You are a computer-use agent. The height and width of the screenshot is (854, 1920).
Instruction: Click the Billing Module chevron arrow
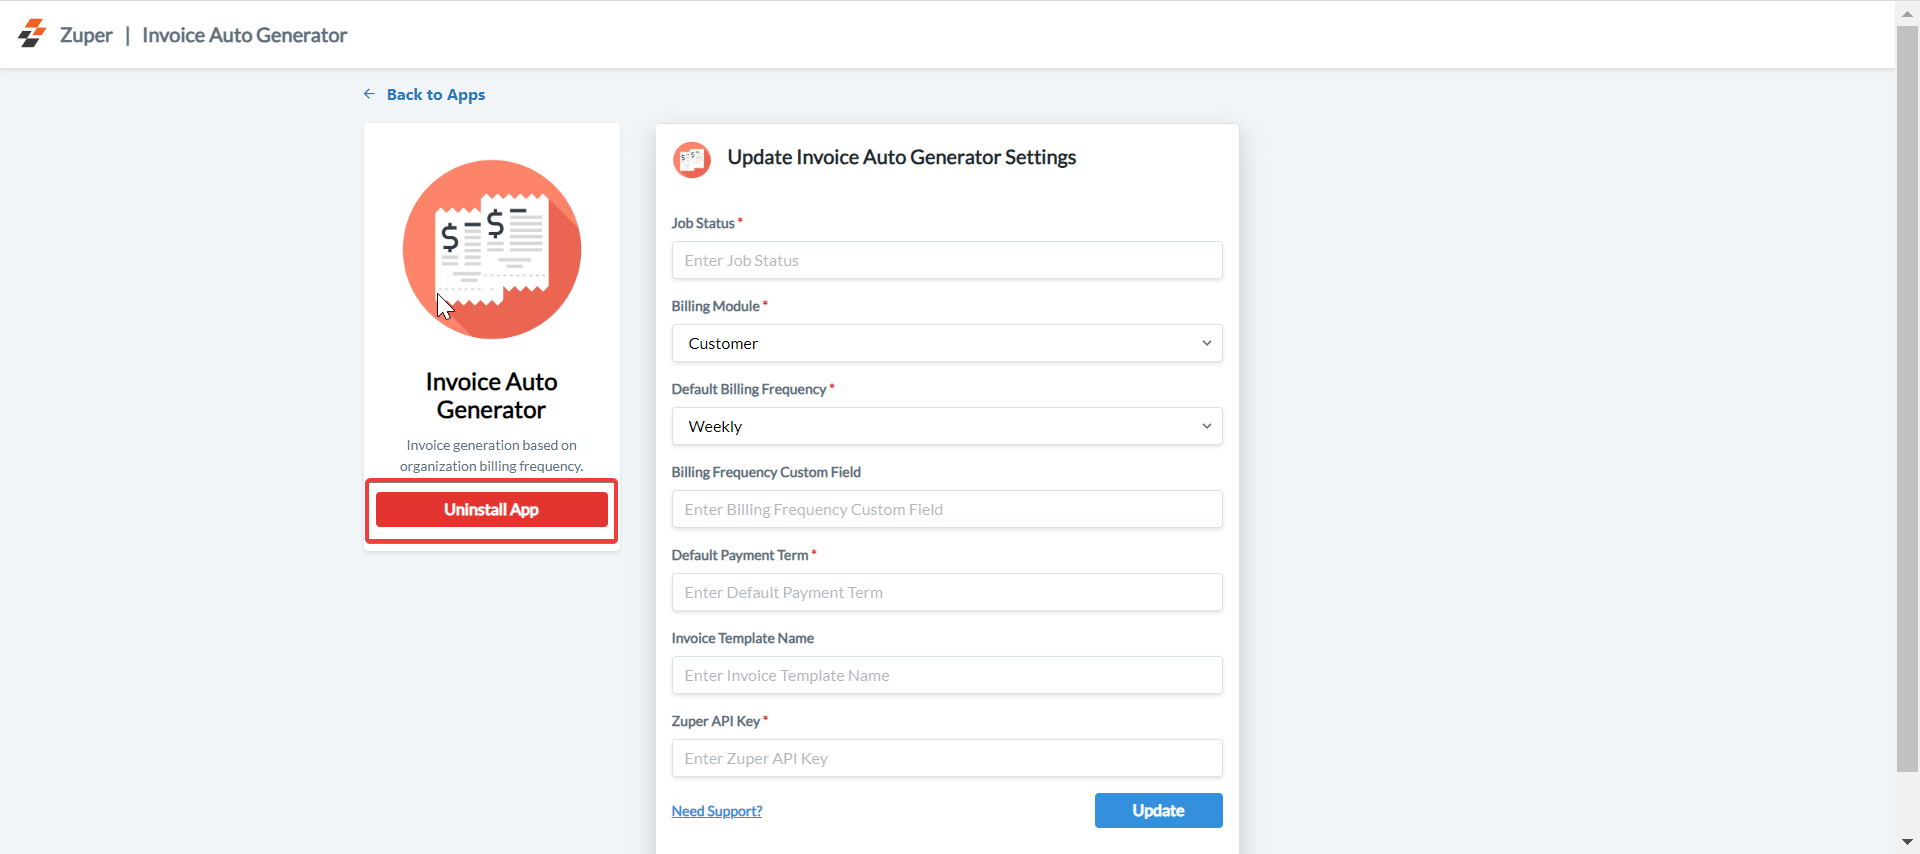(1206, 343)
